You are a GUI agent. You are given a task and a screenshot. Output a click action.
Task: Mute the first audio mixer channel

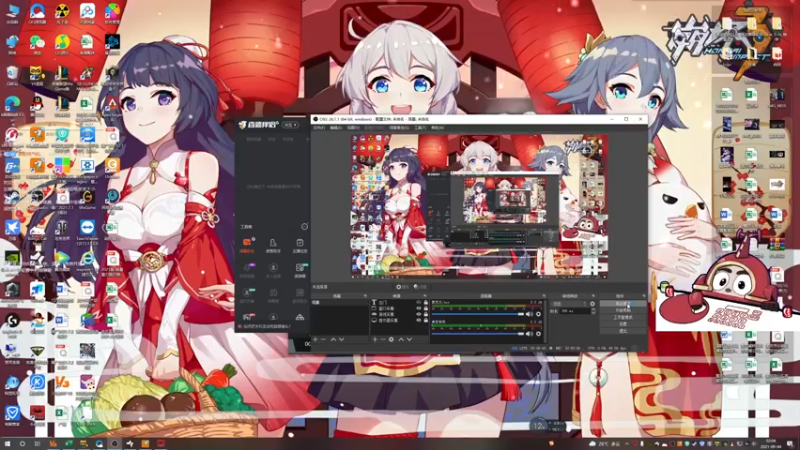(x=529, y=314)
